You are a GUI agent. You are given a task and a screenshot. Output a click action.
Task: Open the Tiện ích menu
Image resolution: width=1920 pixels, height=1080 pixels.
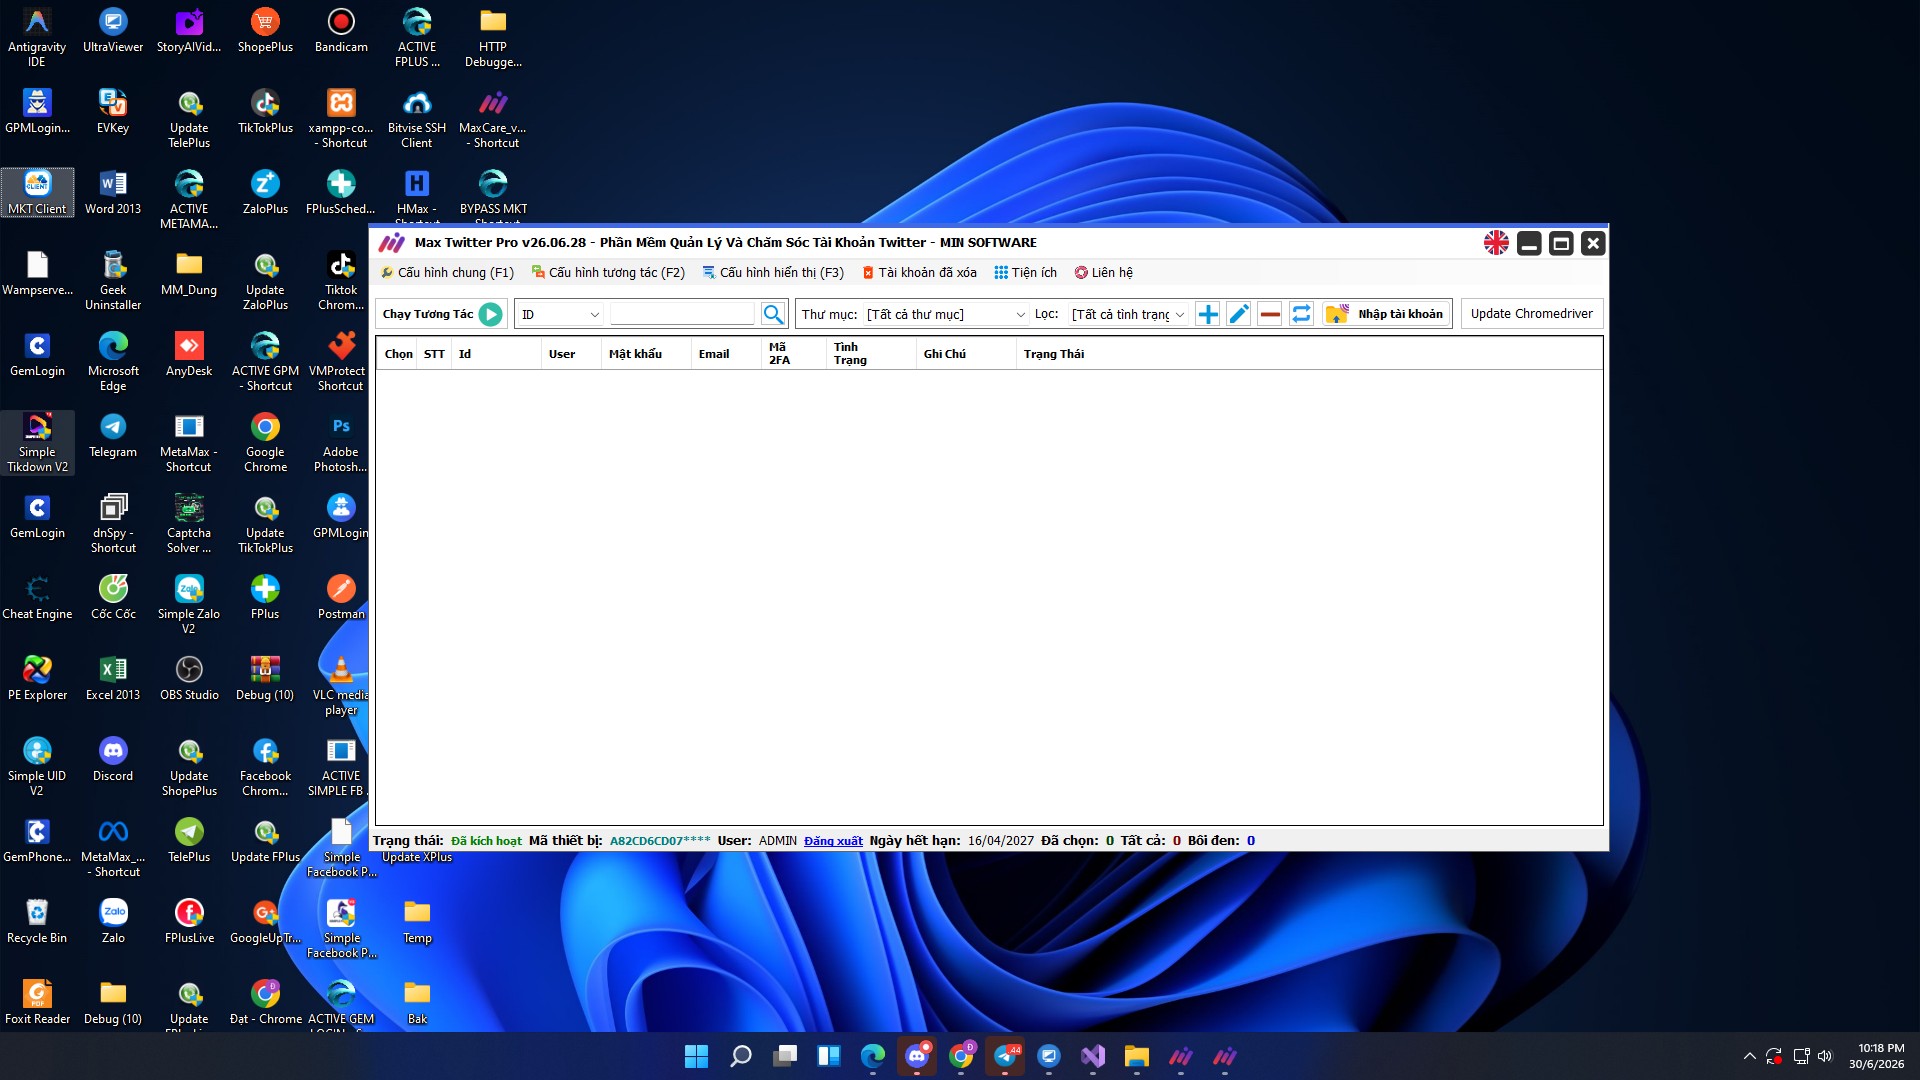[x=1025, y=273]
